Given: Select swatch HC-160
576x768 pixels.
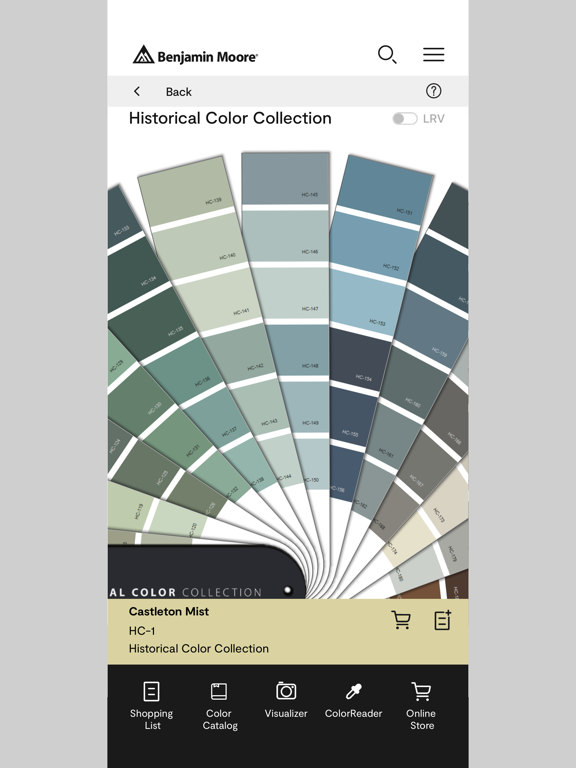Looking at the screenshot, I should (414, 382).
